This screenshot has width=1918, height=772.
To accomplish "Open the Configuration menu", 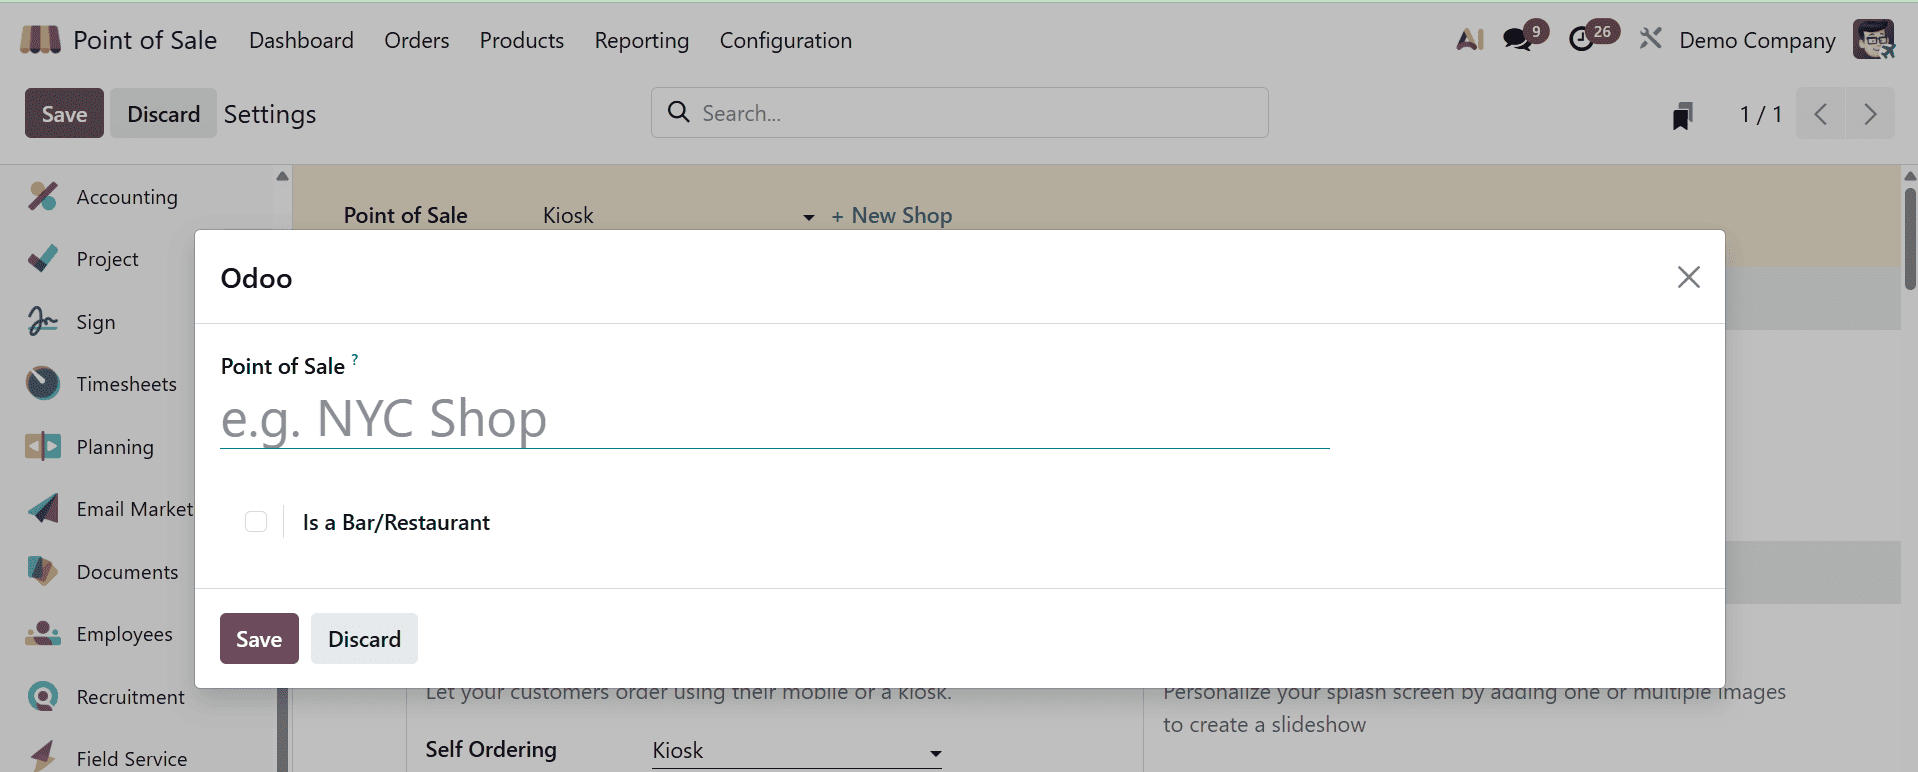I will tap(786, 40).
